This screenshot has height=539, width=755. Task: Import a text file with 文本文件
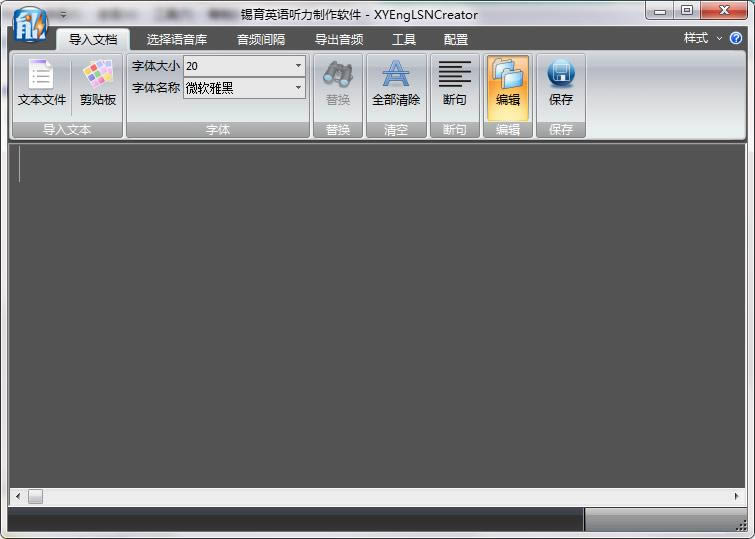[42, 85]
